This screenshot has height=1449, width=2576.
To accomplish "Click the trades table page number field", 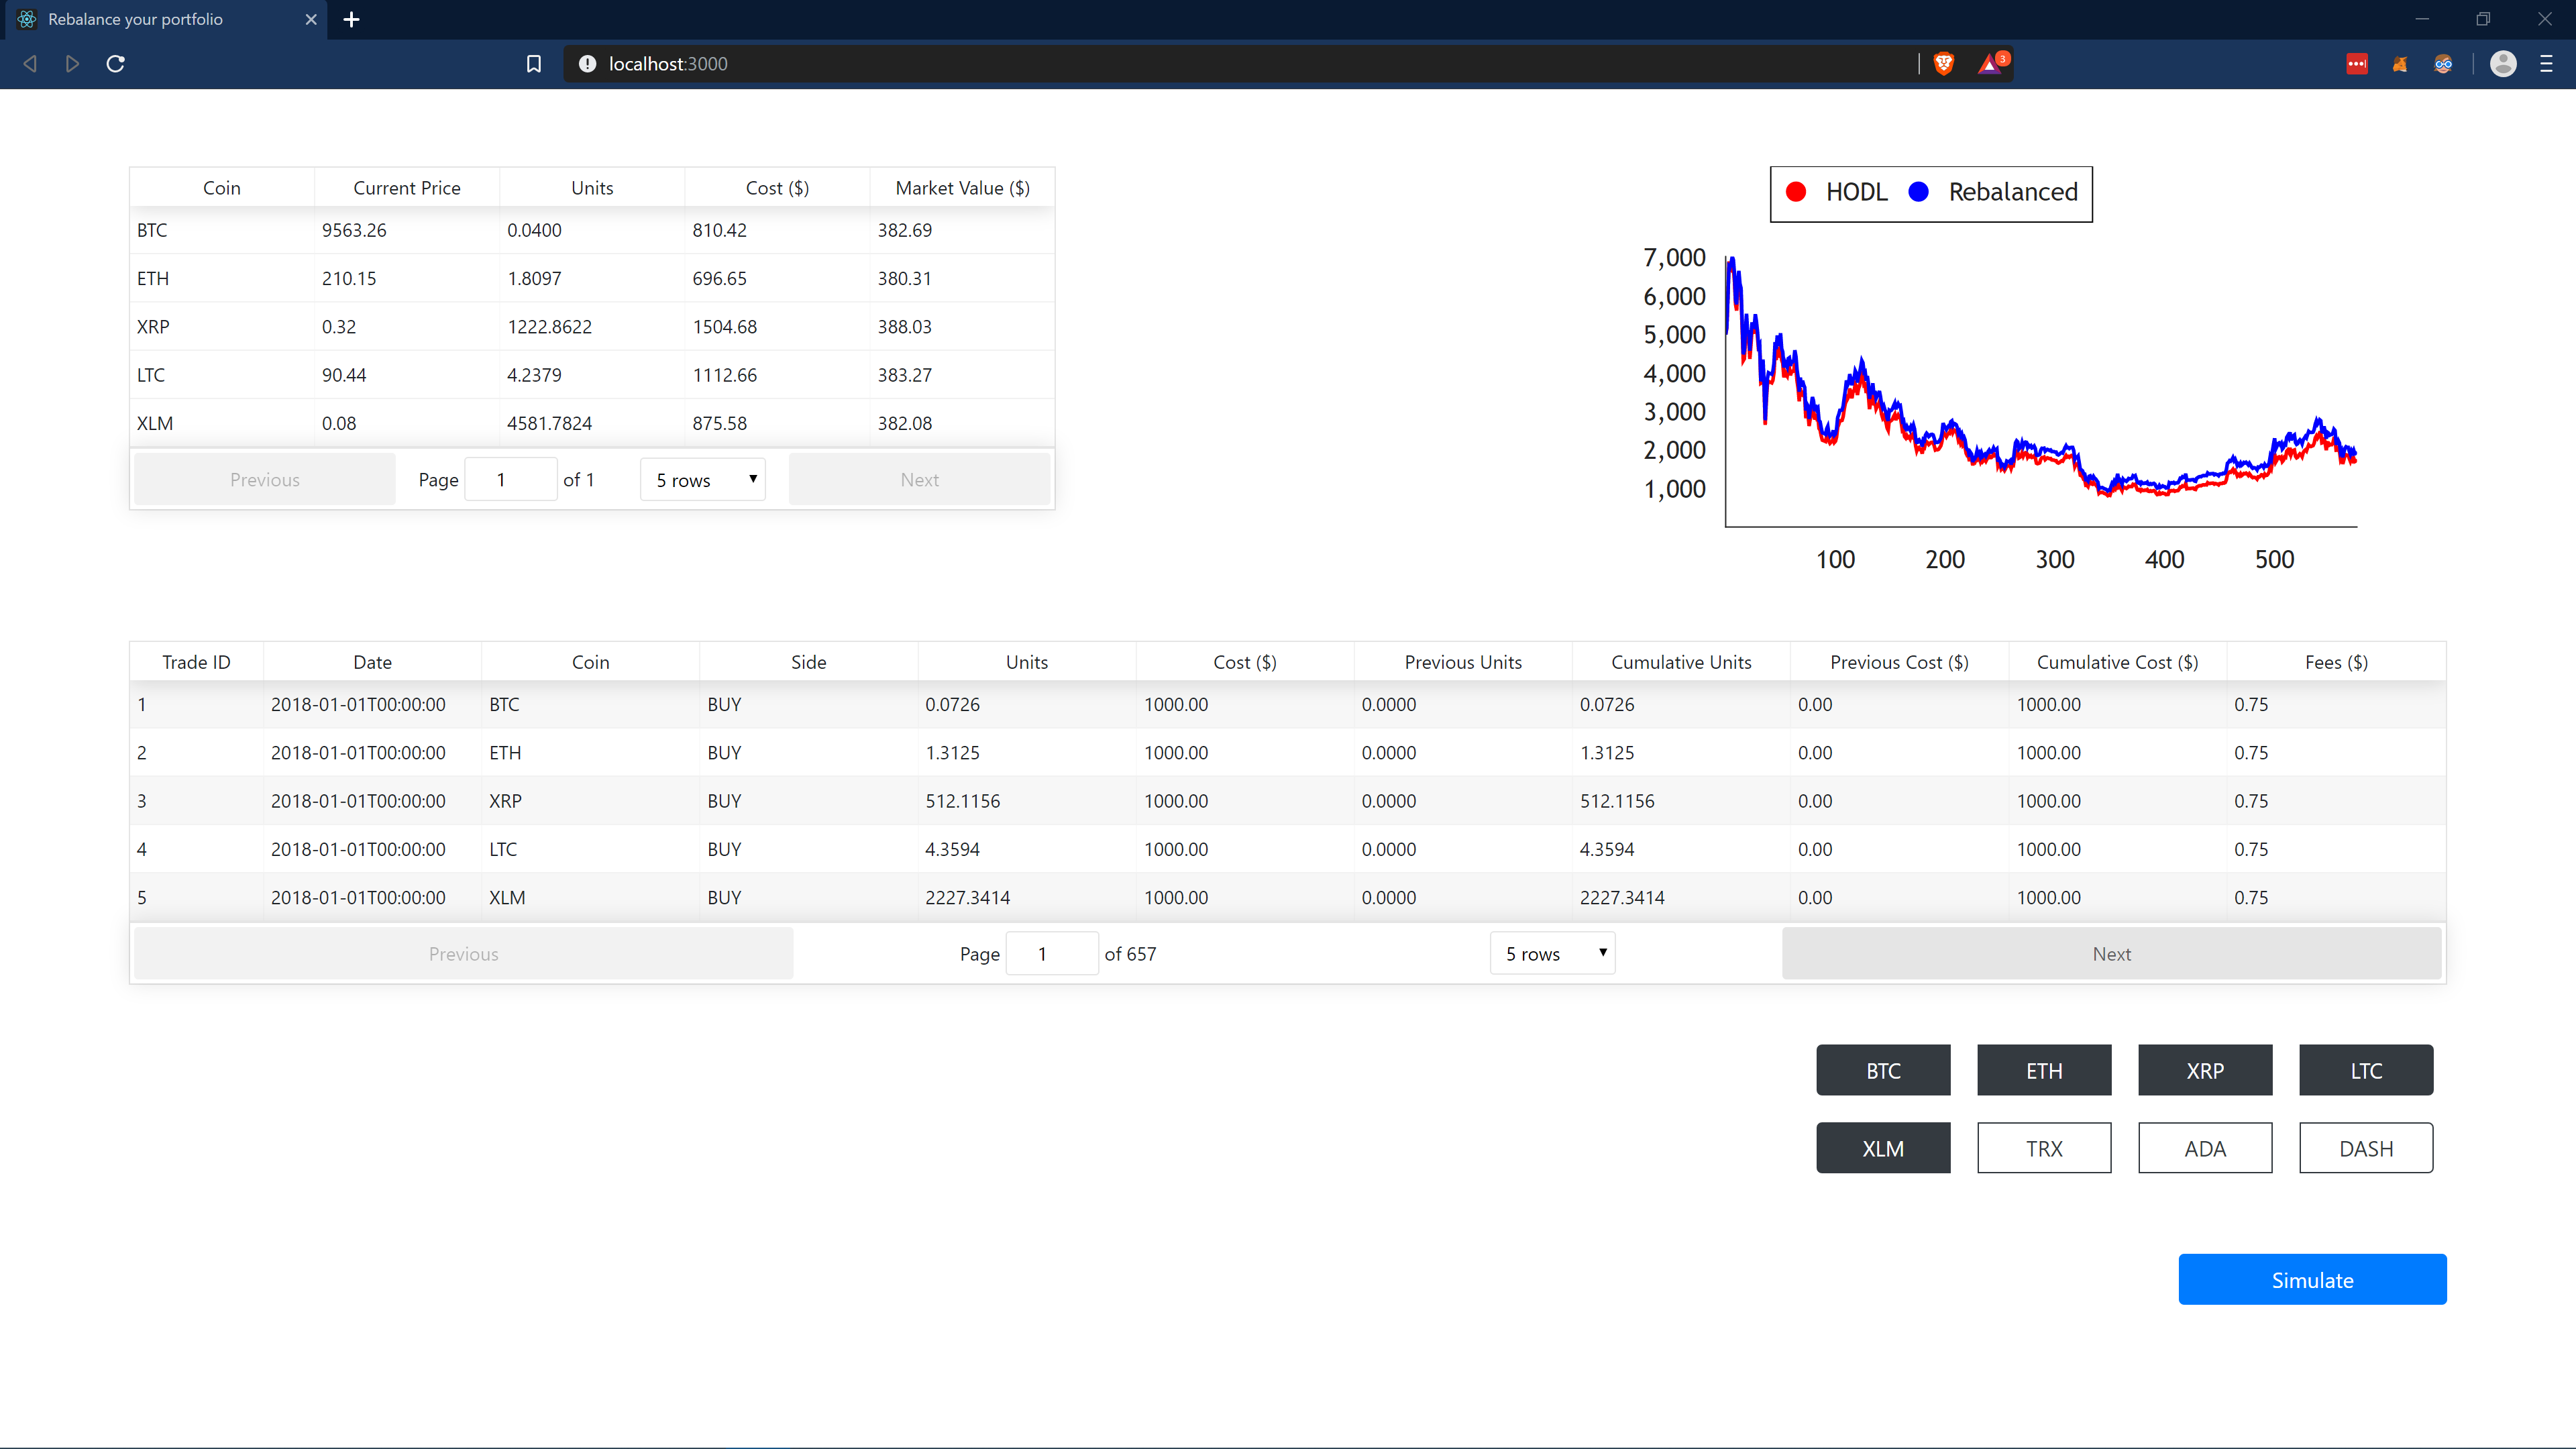I will 1051,954.
